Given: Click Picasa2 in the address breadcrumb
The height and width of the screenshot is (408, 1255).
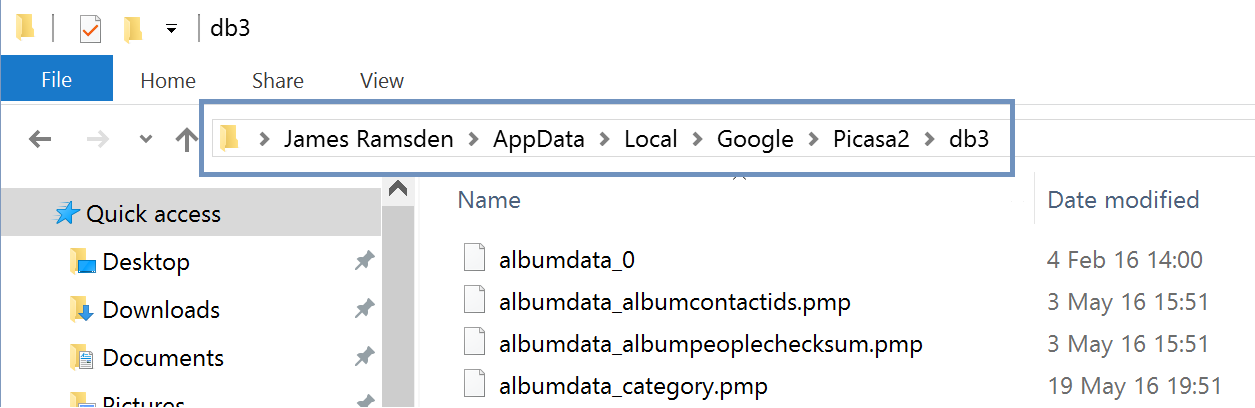Looking at the screenshot, I should pos(871,139).
